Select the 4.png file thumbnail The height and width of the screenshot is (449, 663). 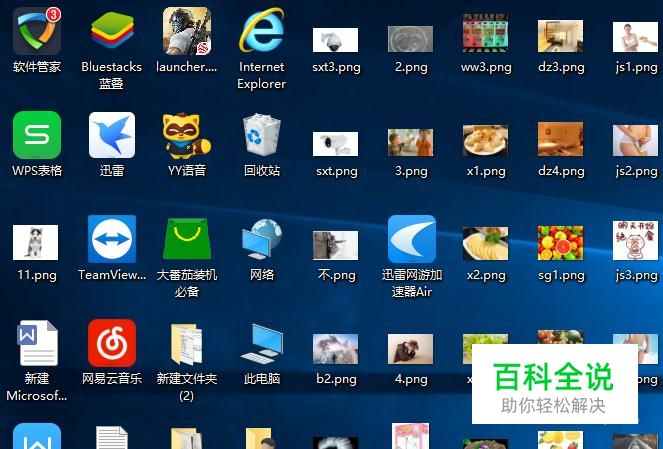pyautogui.click(x=411, y=349)
